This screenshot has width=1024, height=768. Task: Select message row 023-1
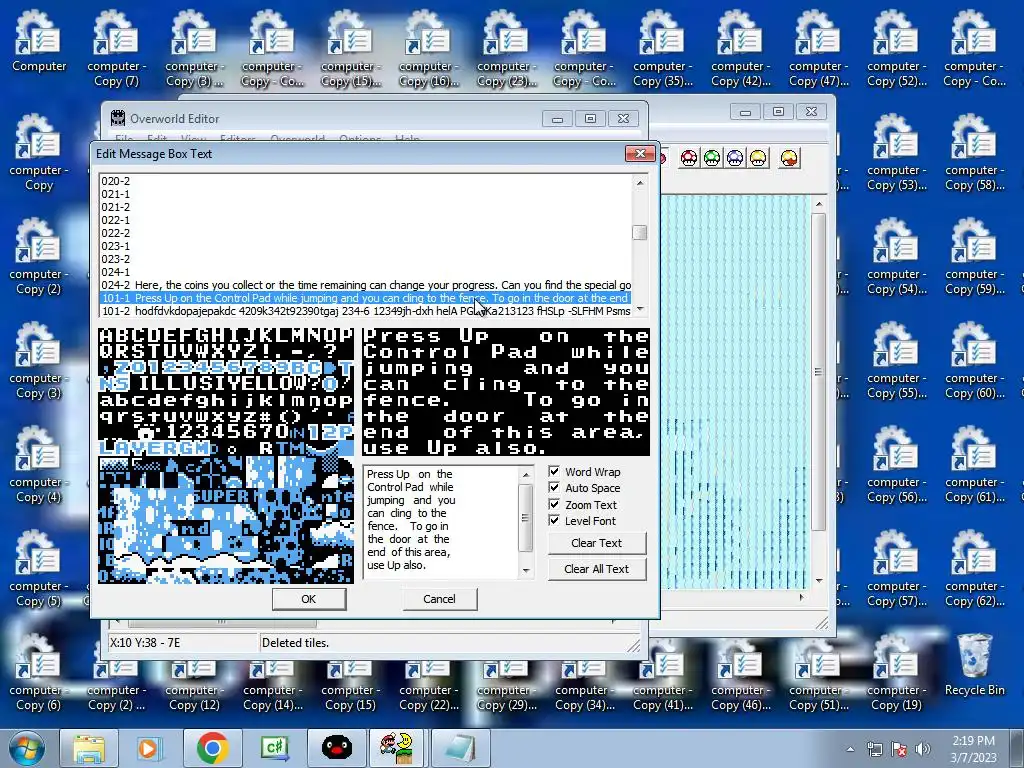pyautogui.click(x=366, y=246)
